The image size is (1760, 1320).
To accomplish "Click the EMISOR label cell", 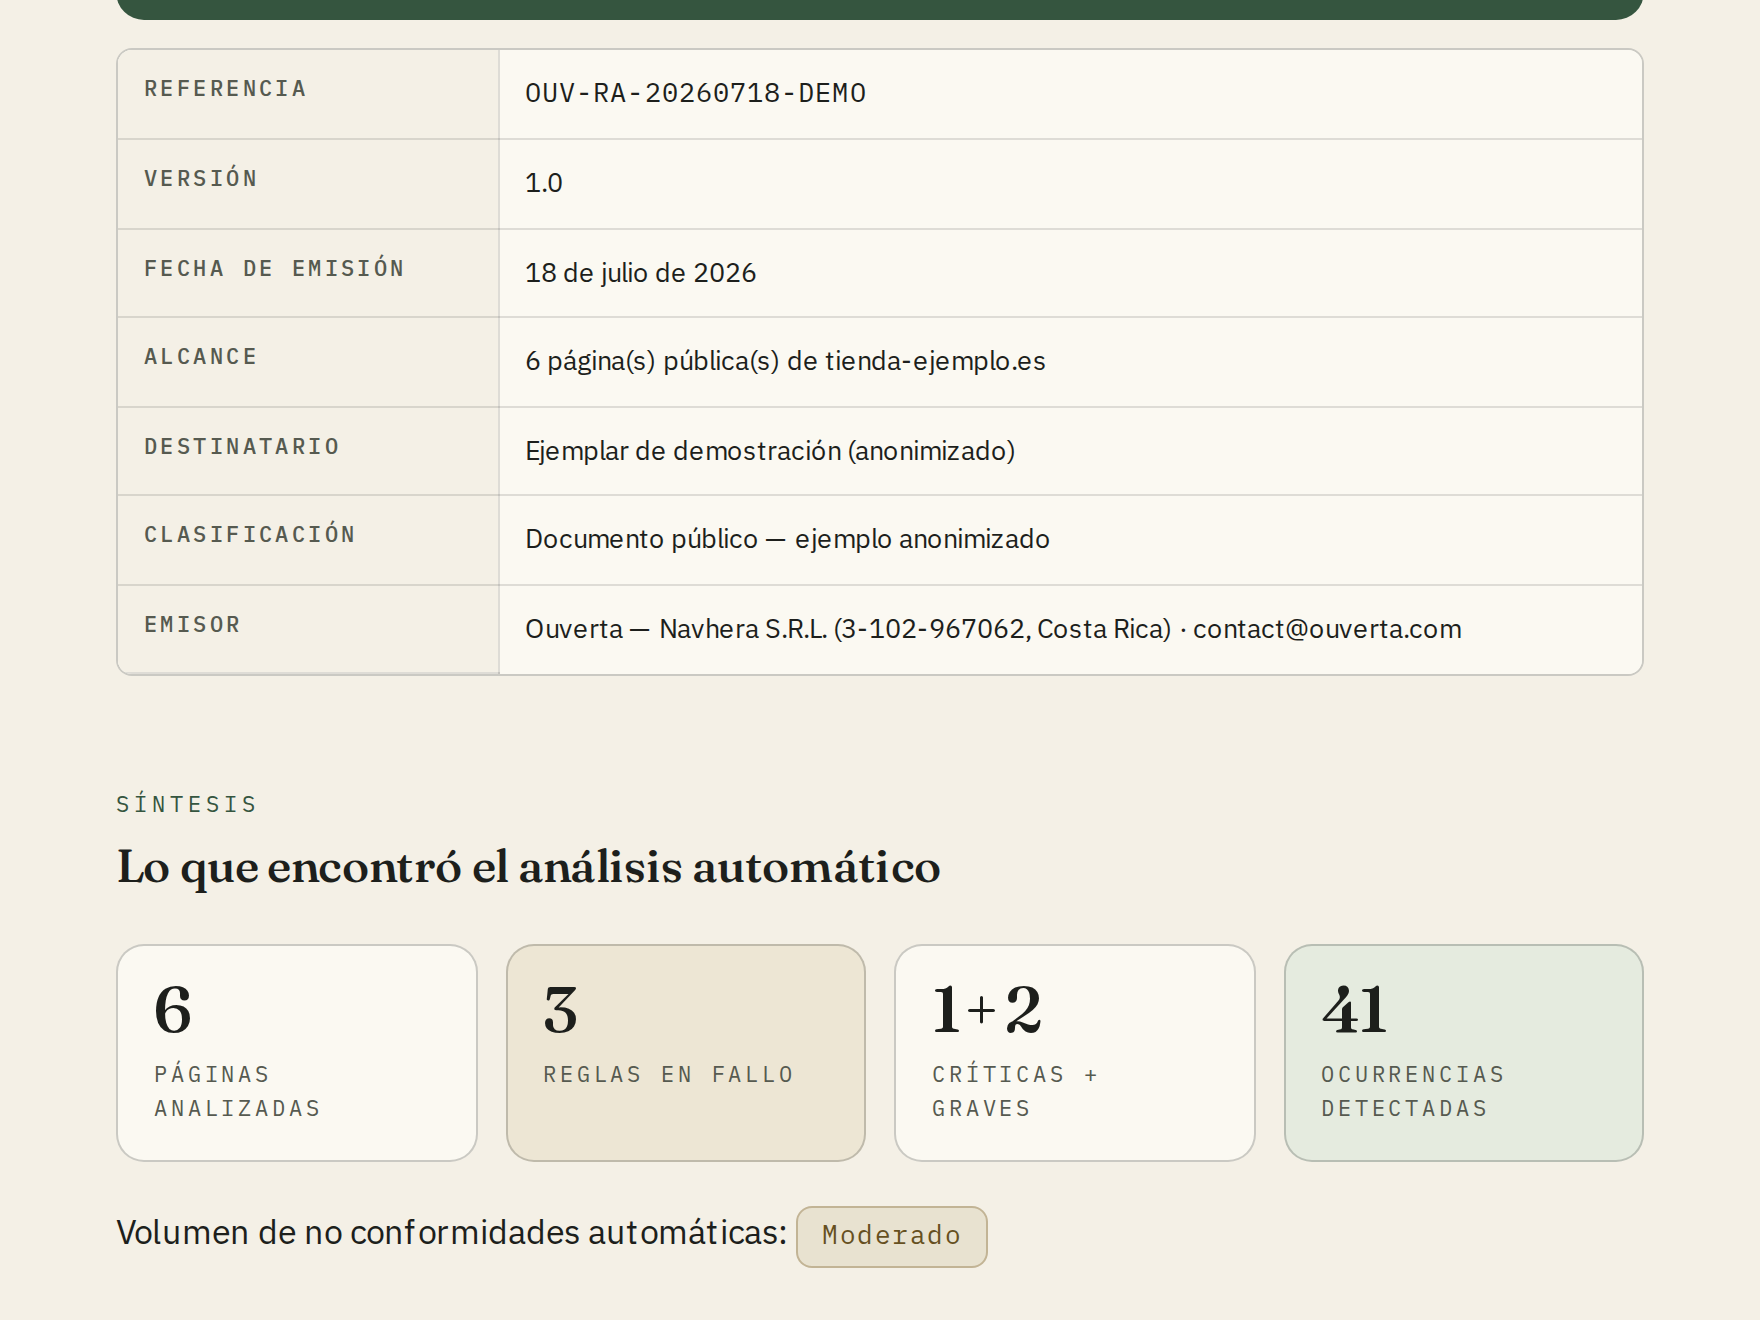I will click(x=308, y=630).
